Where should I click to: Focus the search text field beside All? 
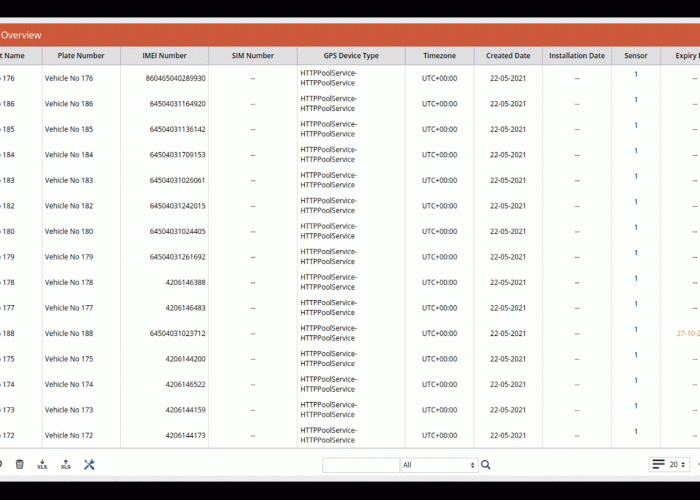(x=361, y=465)
